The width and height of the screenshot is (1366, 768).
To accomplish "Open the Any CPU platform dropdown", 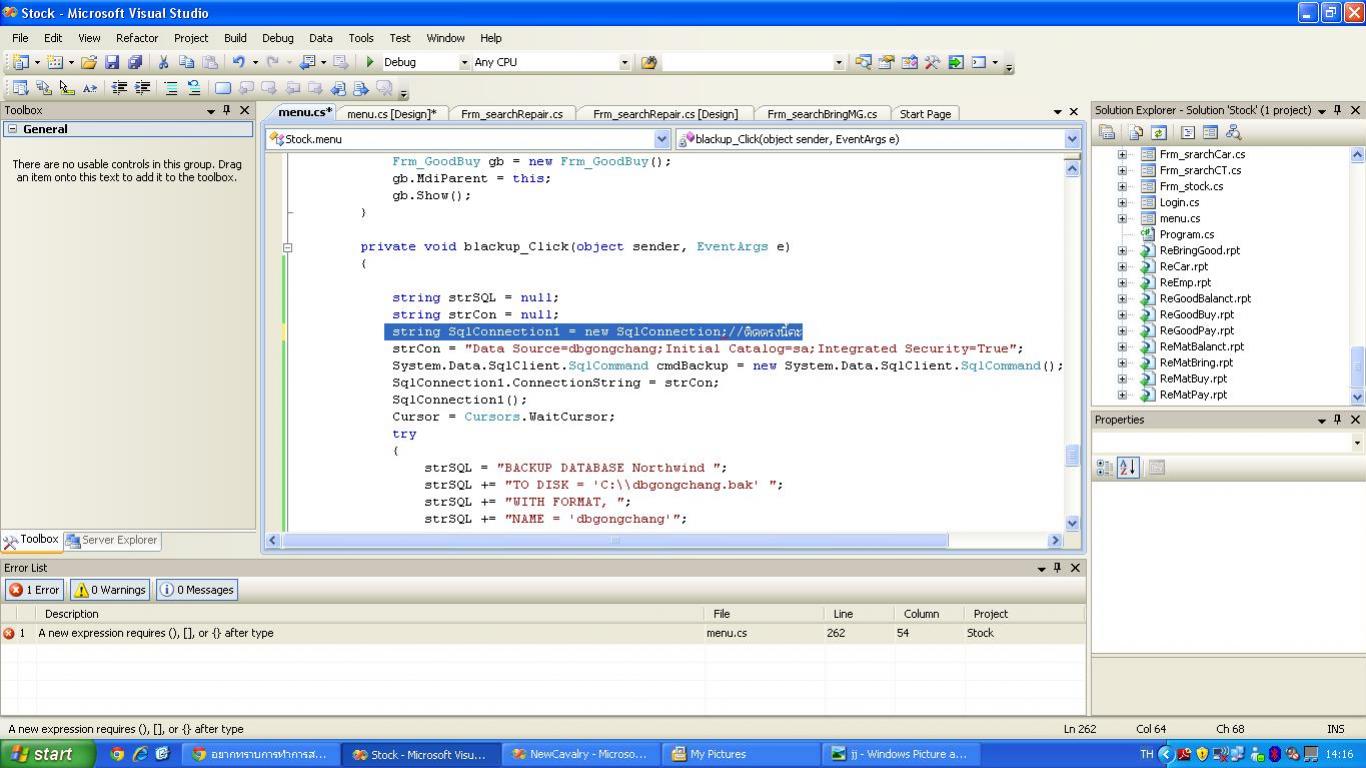I will (x=624, y=62).
